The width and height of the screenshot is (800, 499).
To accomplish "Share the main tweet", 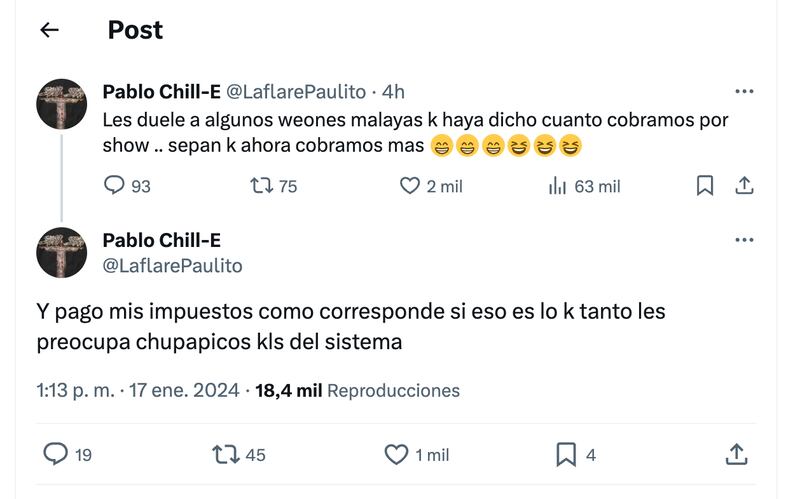I will tap(737, 455).
